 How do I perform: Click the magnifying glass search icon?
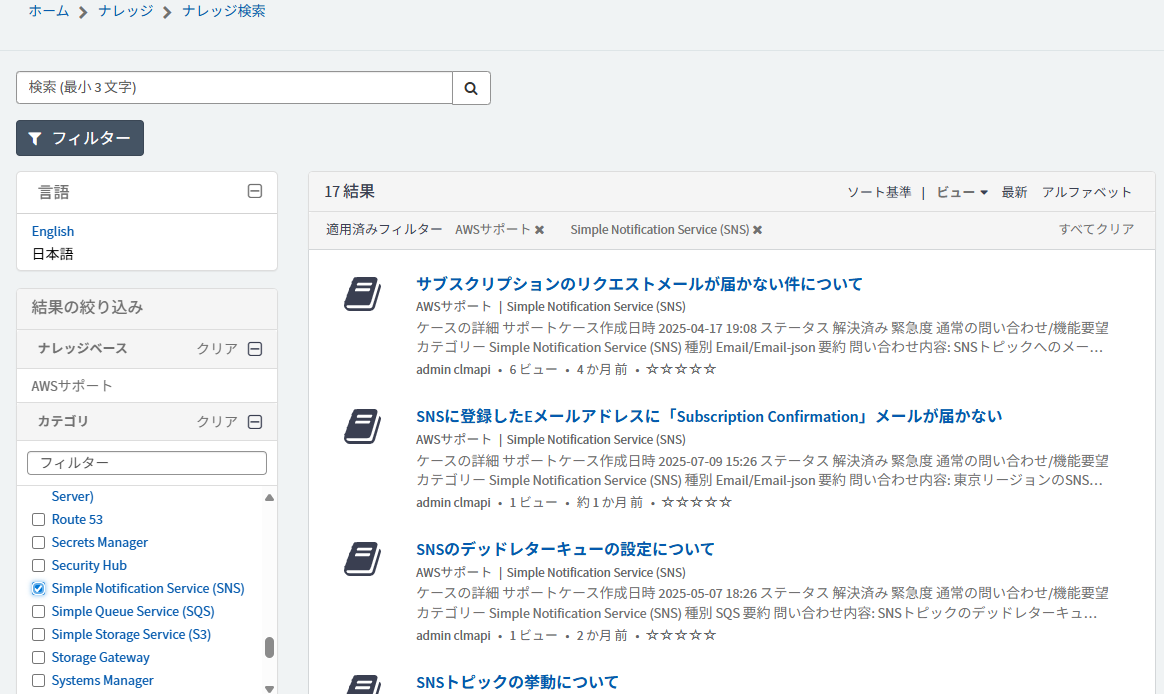(470, 88)
